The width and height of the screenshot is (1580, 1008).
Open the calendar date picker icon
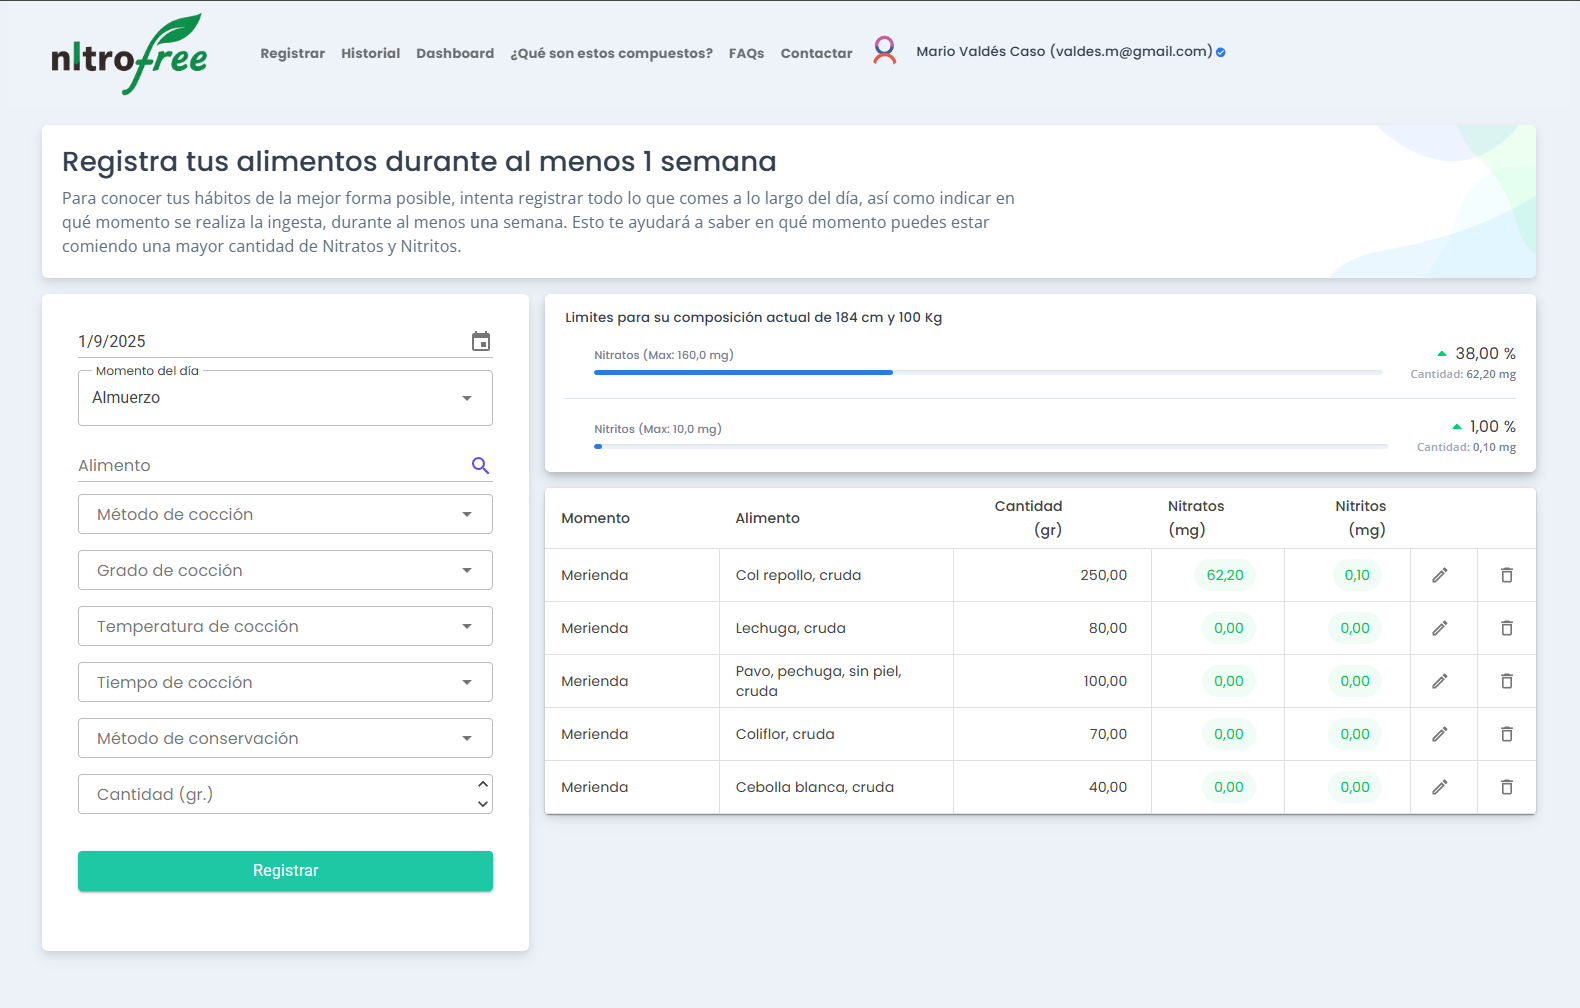481,342
